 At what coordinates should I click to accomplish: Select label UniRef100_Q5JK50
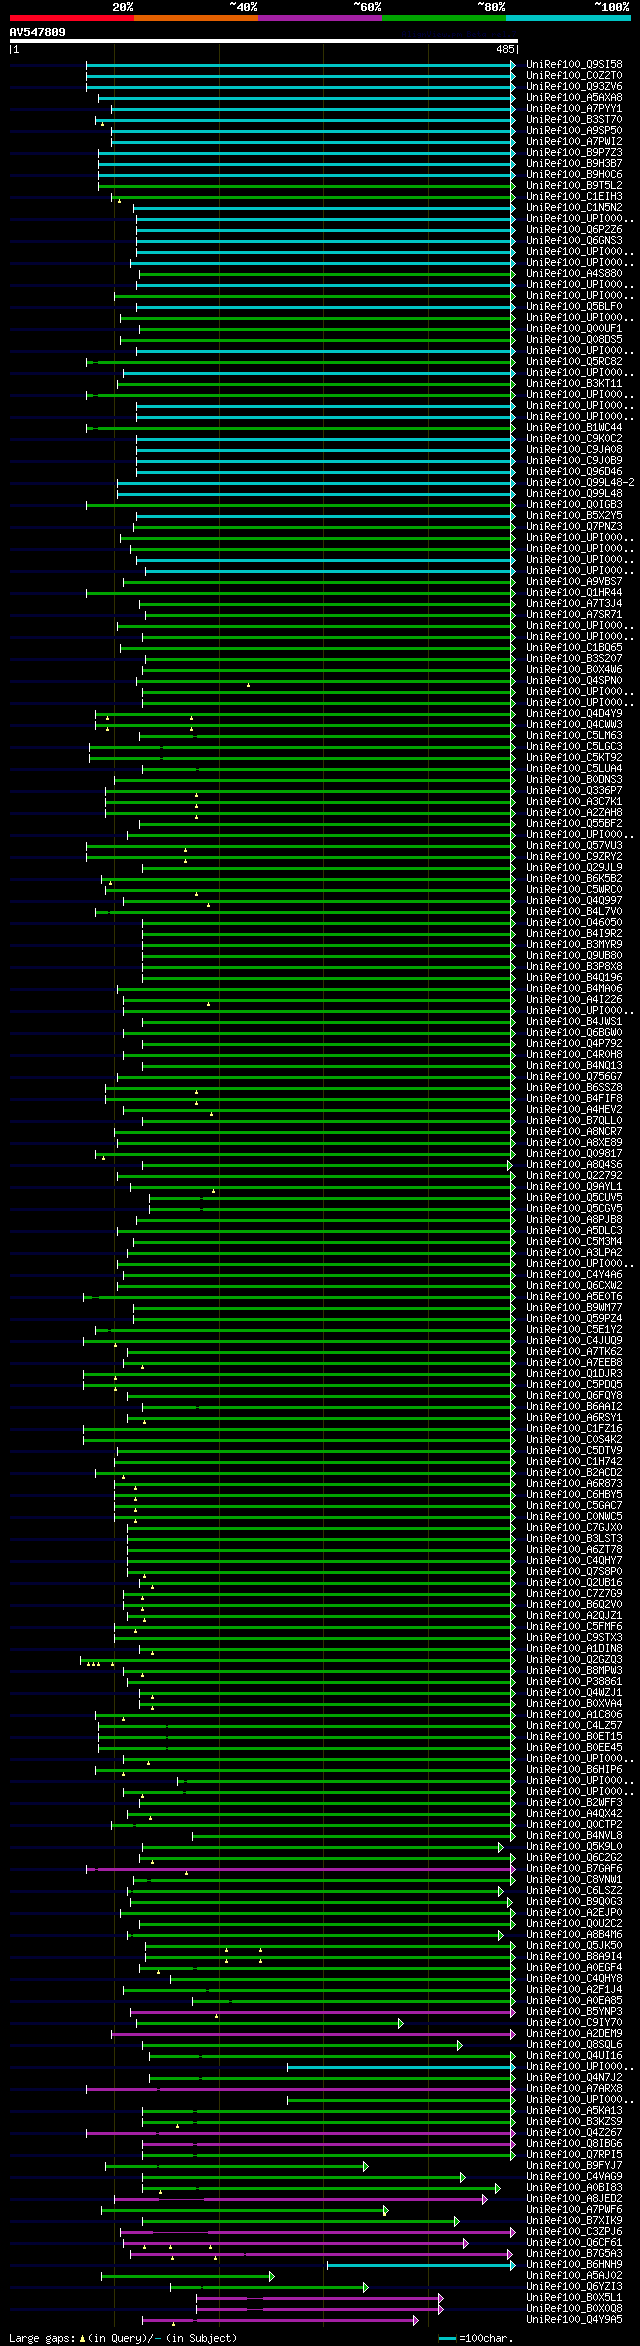[x=574, y=1945]
